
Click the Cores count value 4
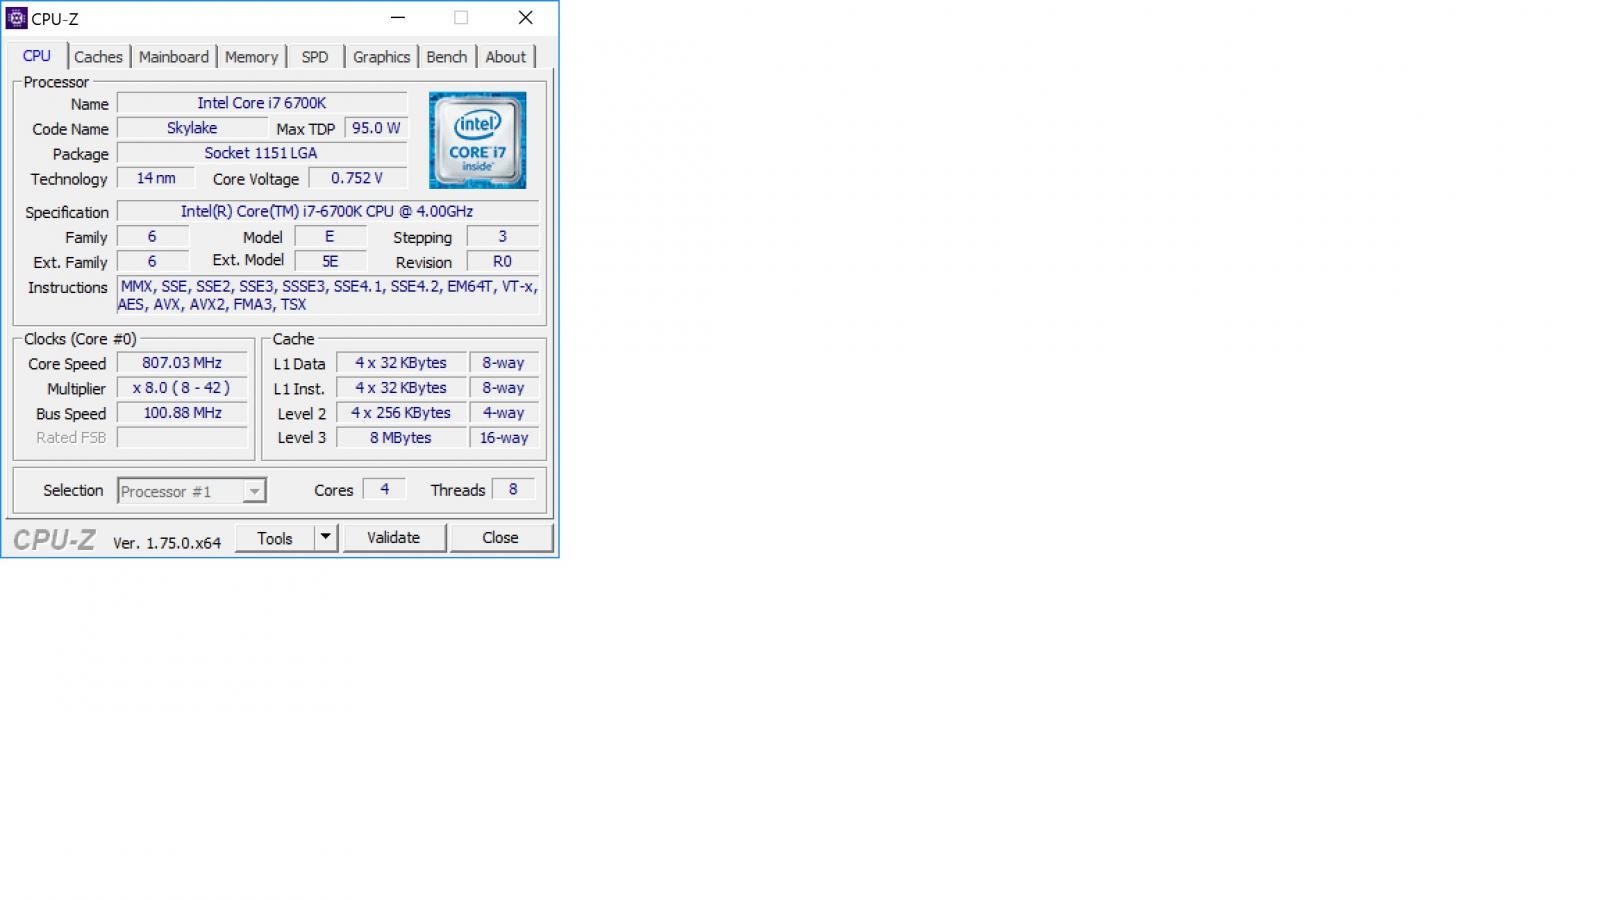click(384, 489)
